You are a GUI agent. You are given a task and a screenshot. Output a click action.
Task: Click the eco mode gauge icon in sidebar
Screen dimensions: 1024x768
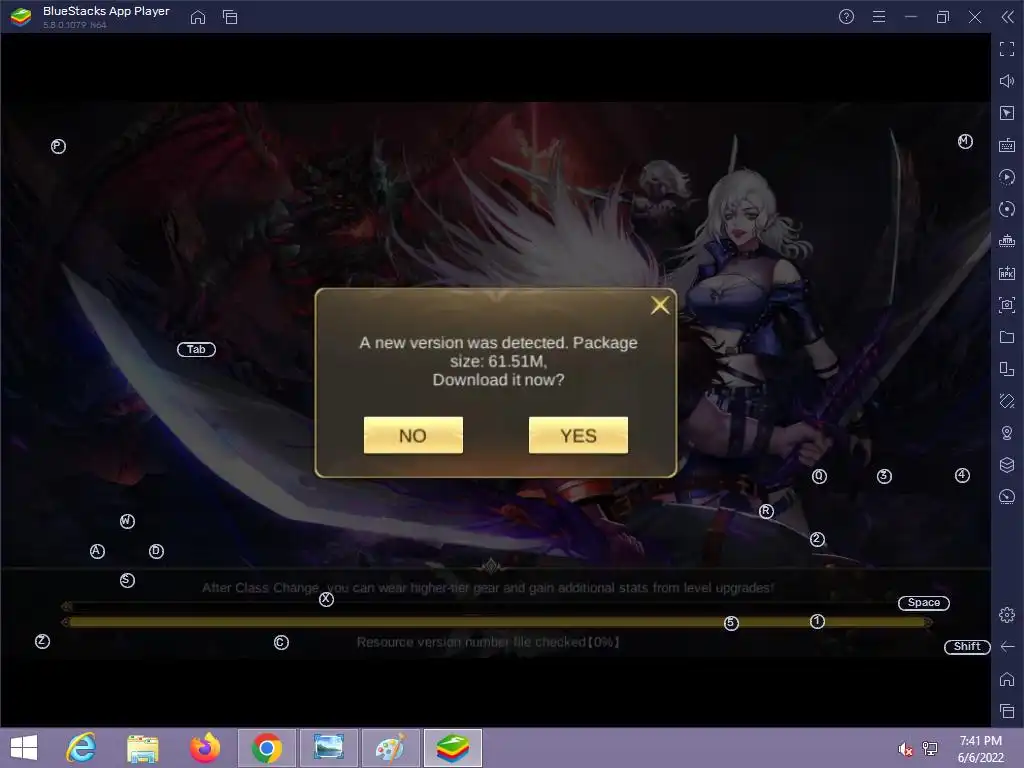(1007, 497)
